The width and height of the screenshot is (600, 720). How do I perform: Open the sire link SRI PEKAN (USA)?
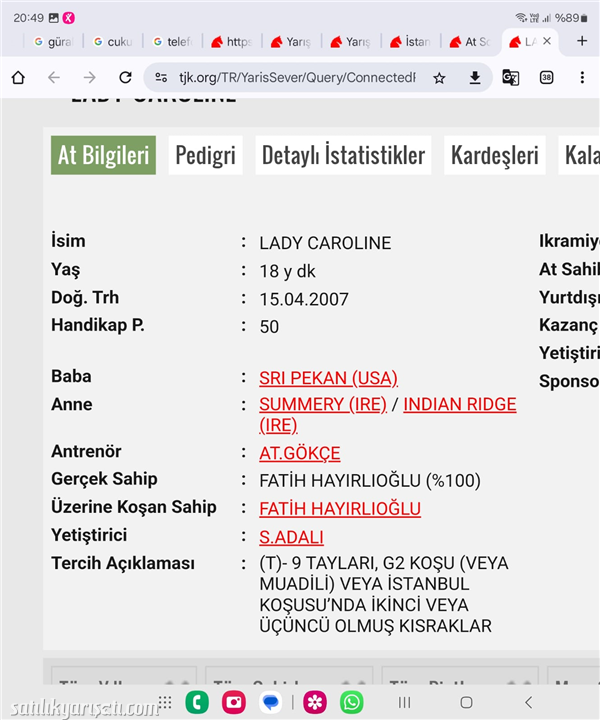click(x=328, y=378)
